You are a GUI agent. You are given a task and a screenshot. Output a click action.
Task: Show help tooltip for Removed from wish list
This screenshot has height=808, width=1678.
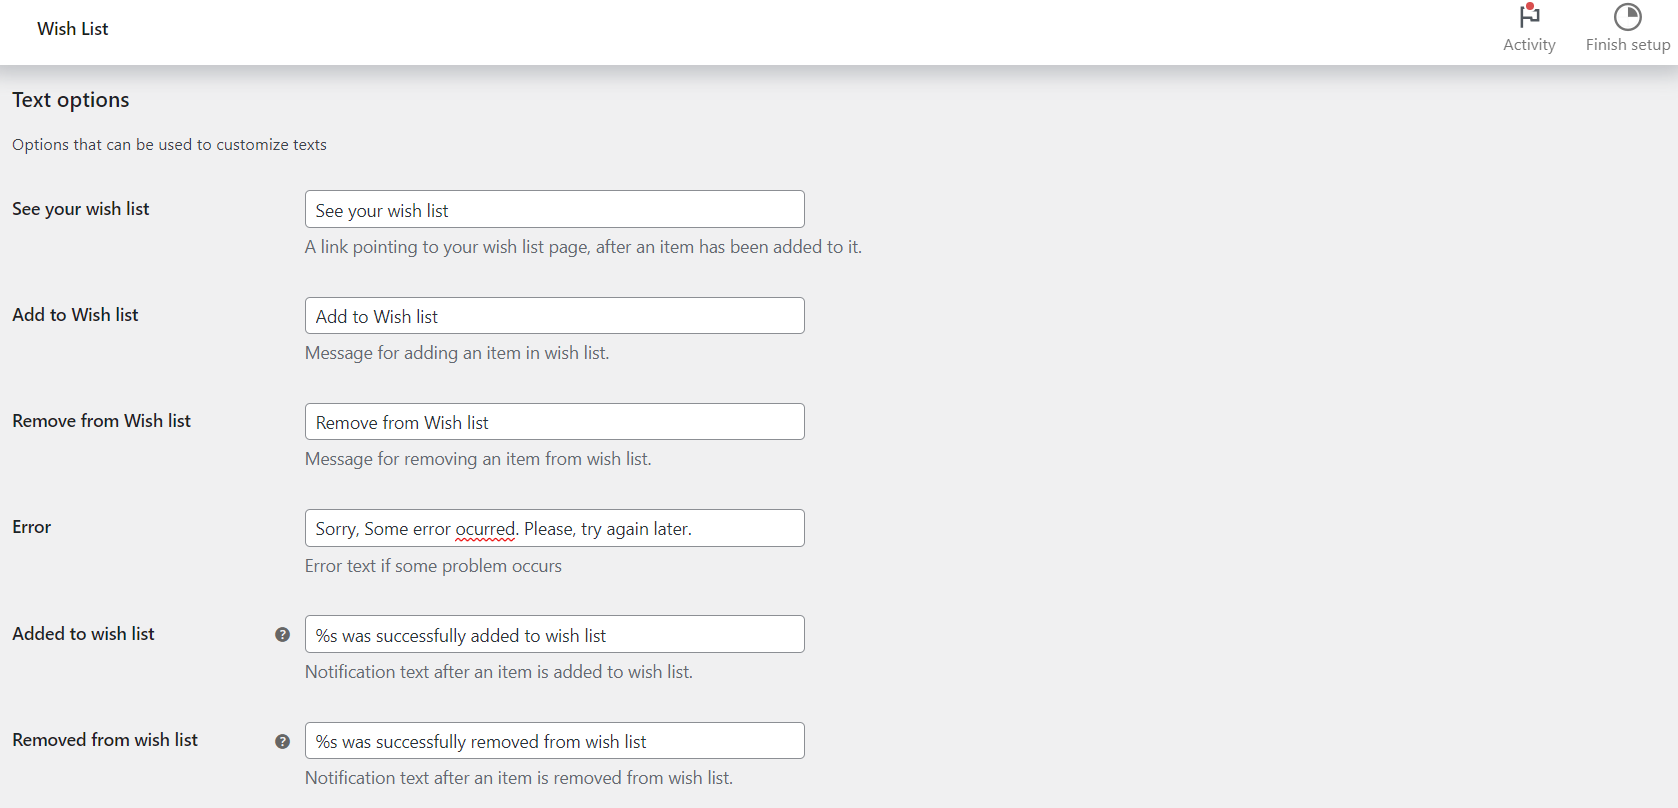coord(282,741)
